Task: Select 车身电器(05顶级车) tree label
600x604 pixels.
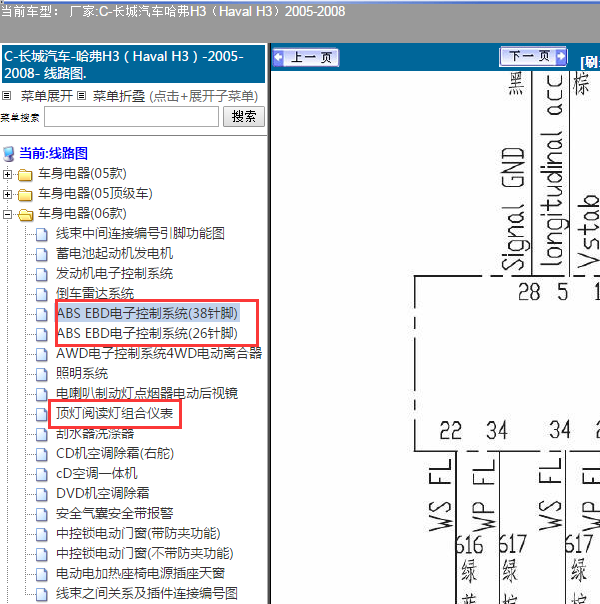Action: pyautogui.click(x=95, y=193)
